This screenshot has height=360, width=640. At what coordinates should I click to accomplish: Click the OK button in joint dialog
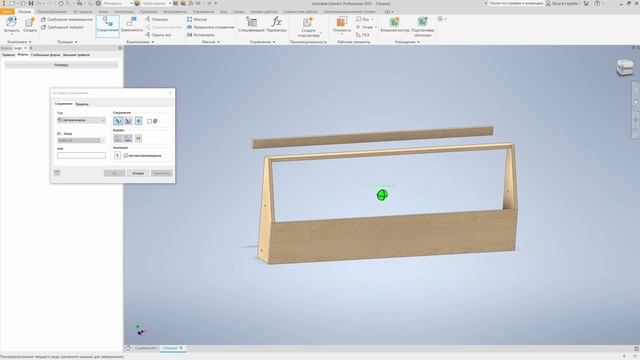[x=114, y=173]
